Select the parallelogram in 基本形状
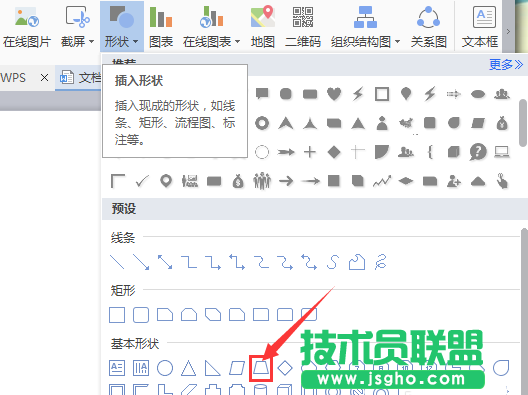This screenshot has height=395, width=528. pyautogui.click(x=237, y=368)
